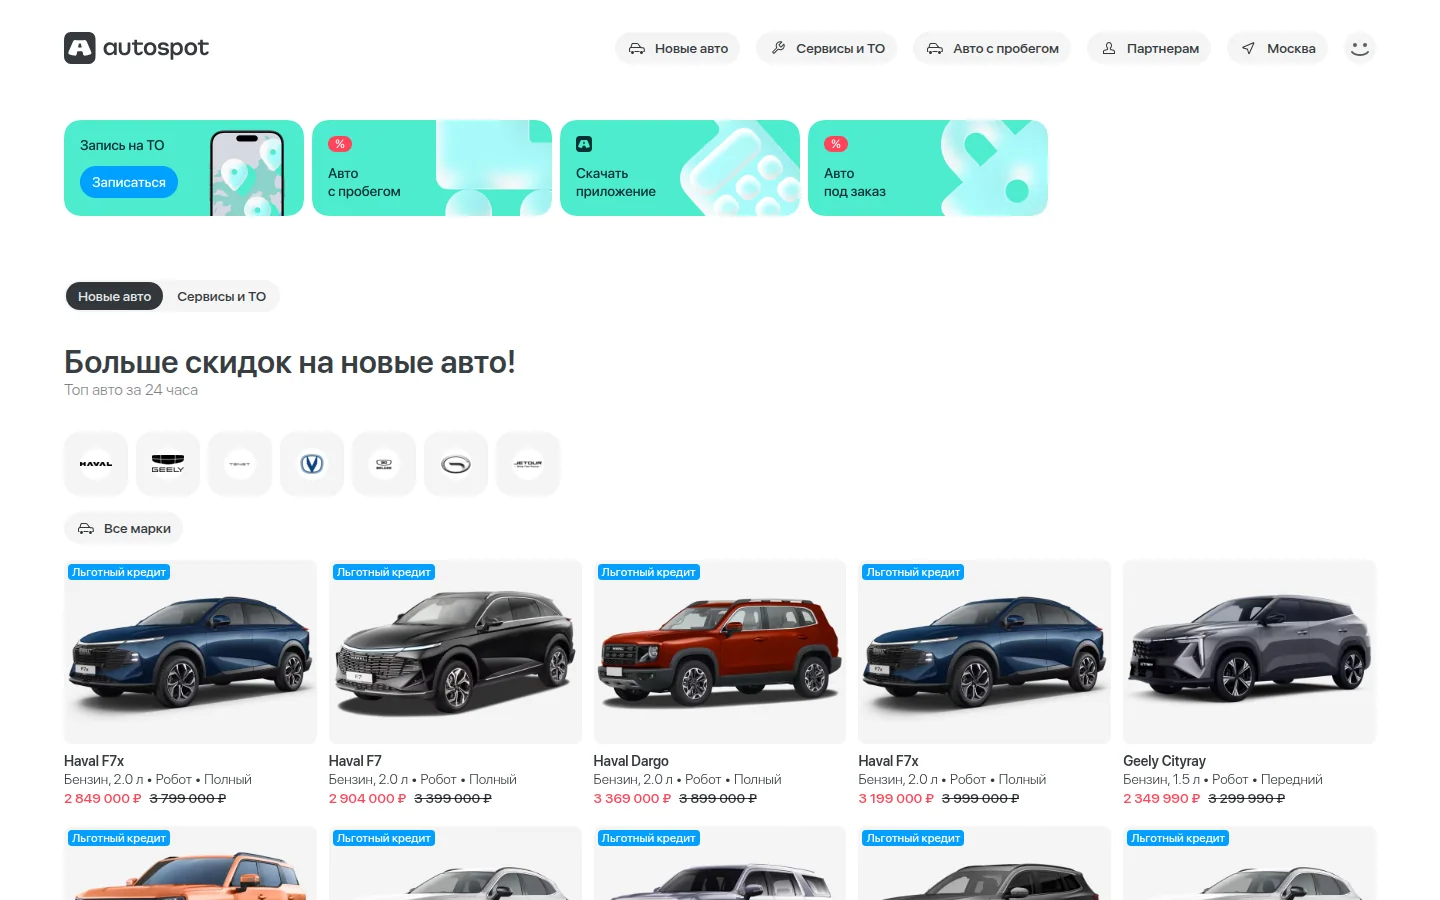The image size is (1440, 900).
Task: Click the Льготный кредит badge on Haval F7
Action: (x=384, y=572)
